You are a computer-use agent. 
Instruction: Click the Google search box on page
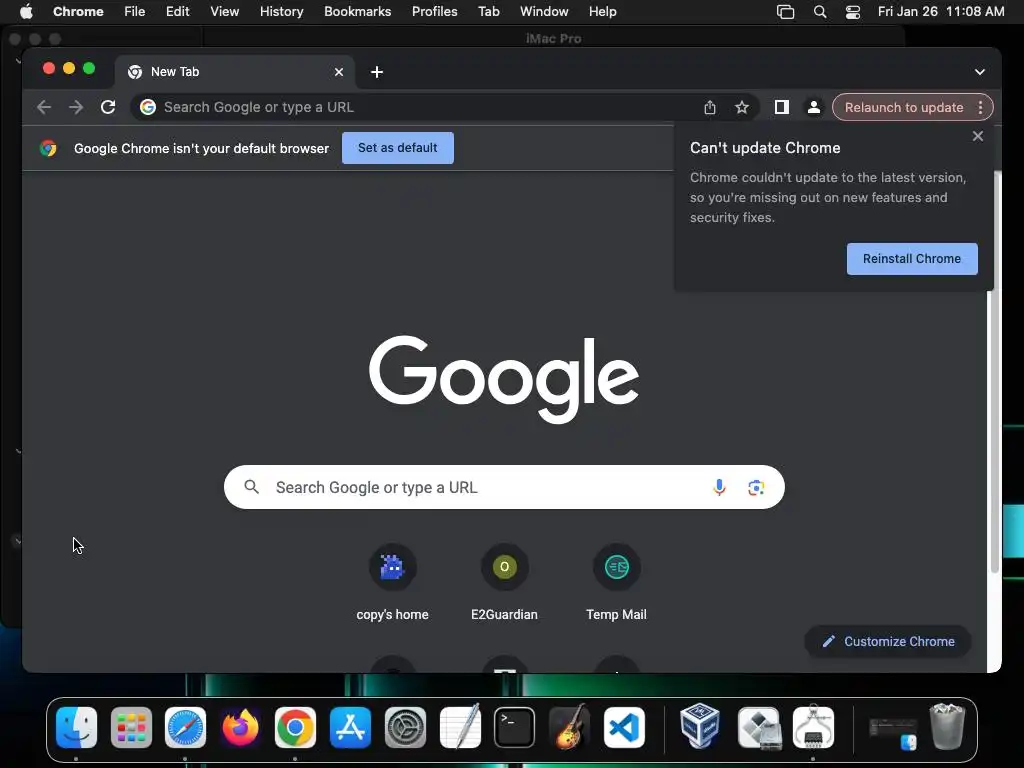(x=504, y=487)
